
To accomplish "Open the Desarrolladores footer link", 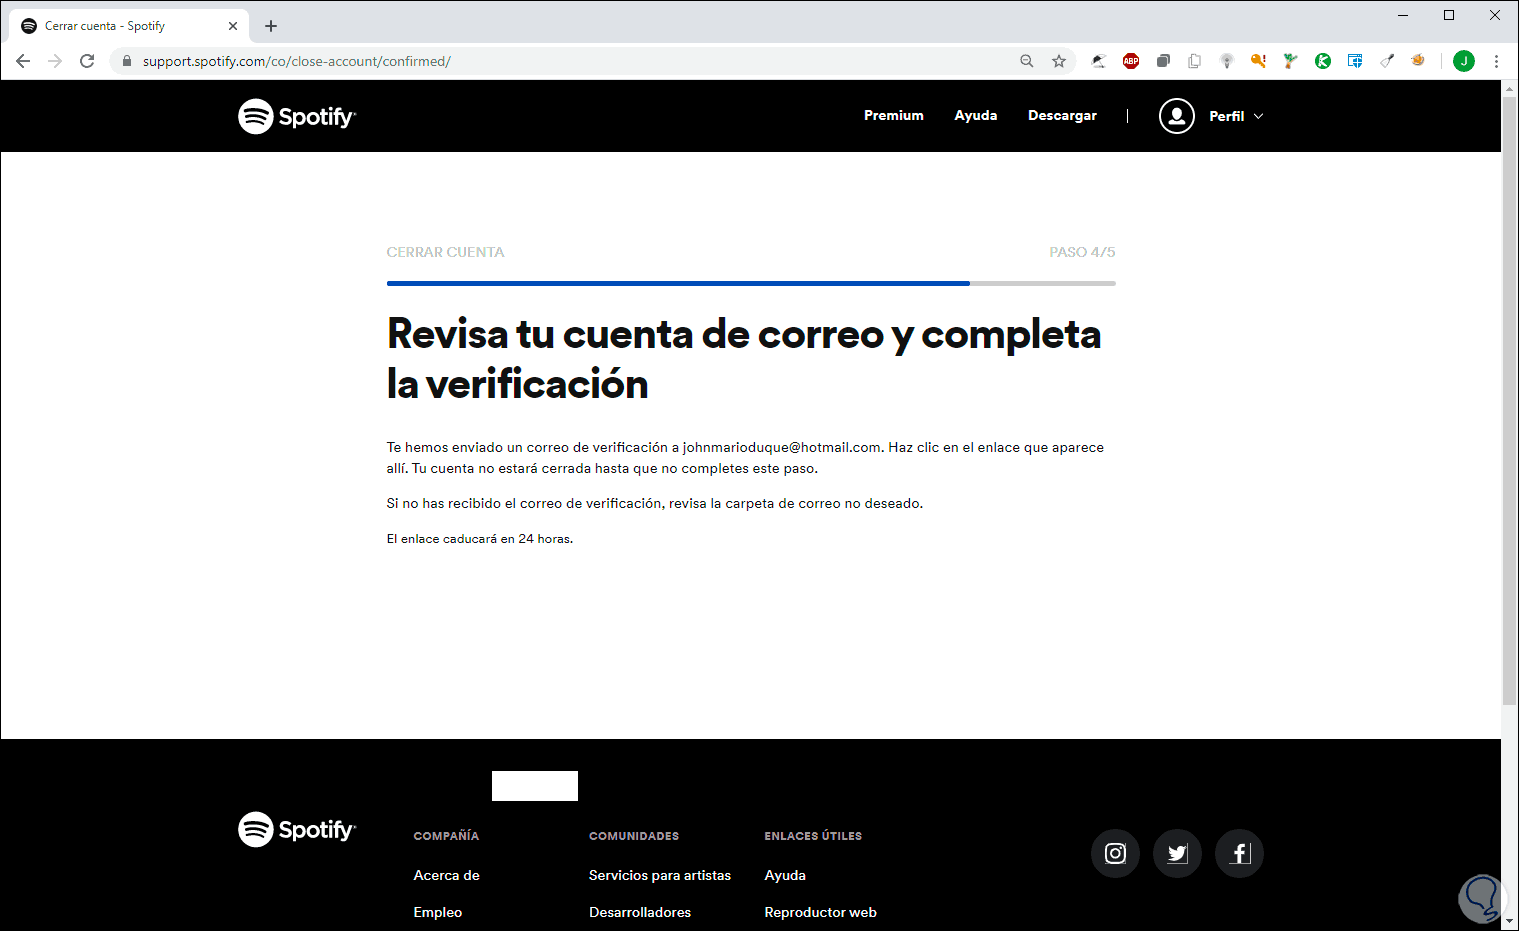I will pos(640,912).
